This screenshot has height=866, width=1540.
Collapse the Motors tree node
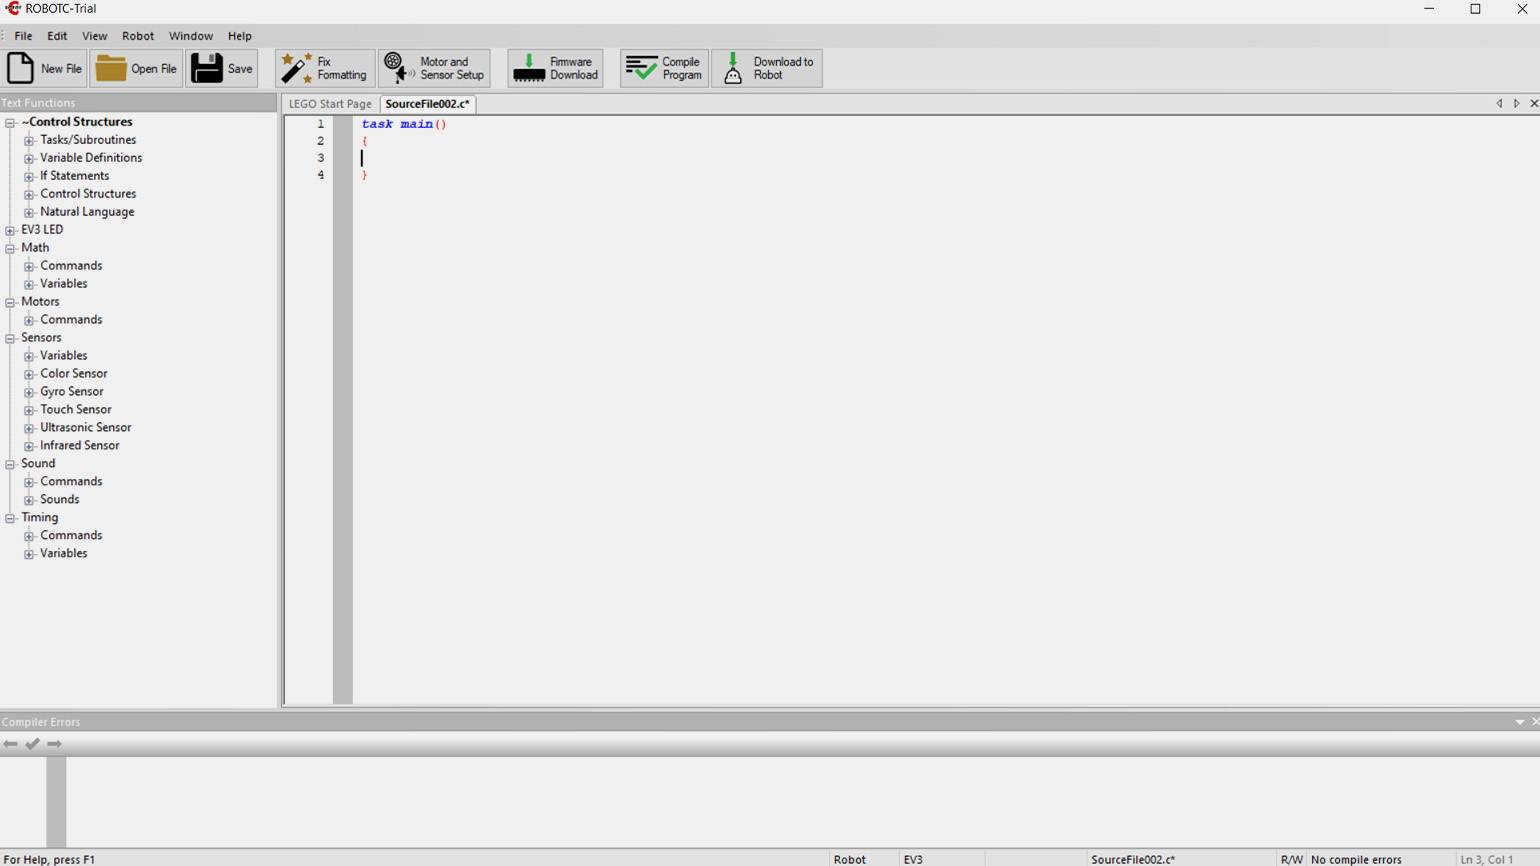10,302
